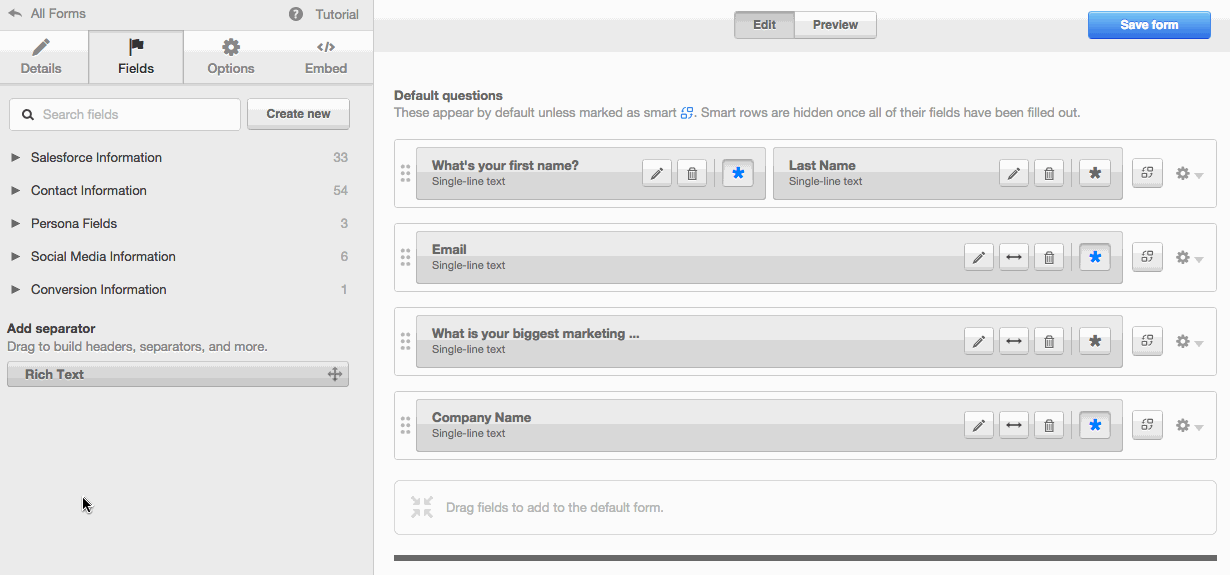This screenshot has height=575, width=1230.
Task: Toggle required star on biggest marketing field
Action: pyautogui.click(x=1095, y=341)
